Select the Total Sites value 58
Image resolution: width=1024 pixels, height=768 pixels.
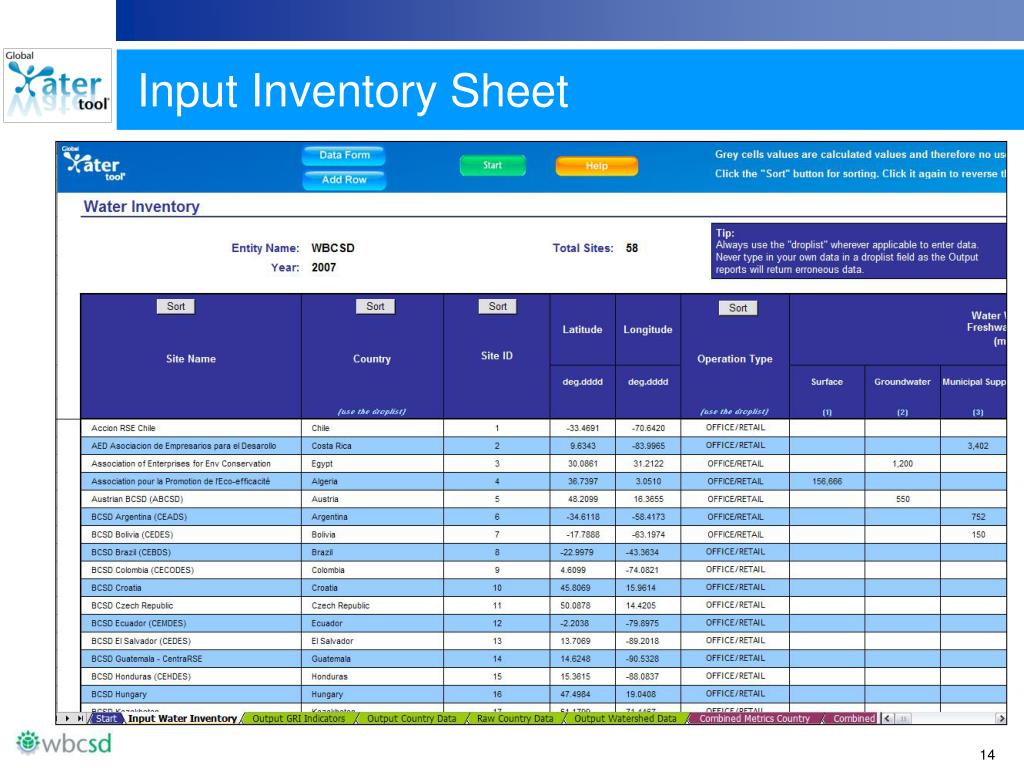632,248
